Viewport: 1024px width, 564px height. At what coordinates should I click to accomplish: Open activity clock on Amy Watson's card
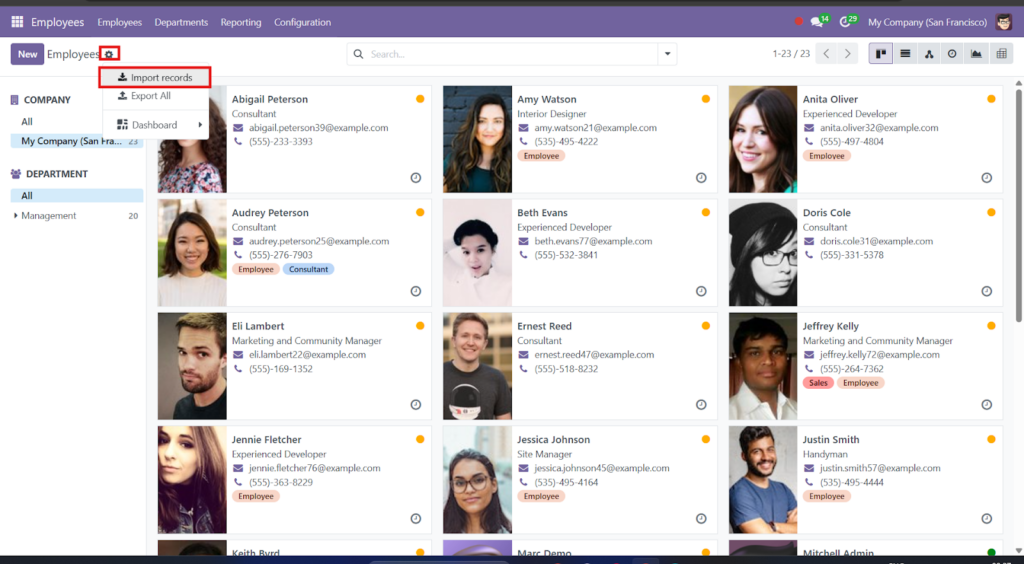(x=701, y=178)
